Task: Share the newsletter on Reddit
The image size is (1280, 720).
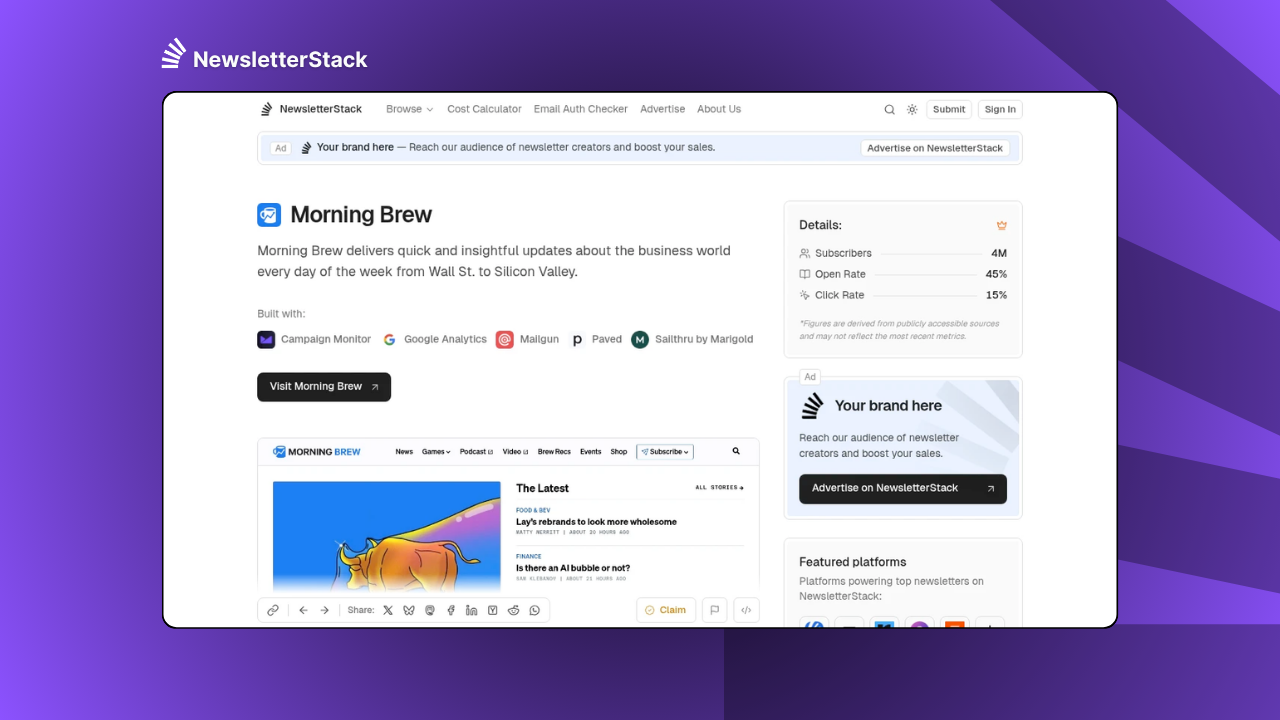Action: pyautogui.click(x=513, y=610)
